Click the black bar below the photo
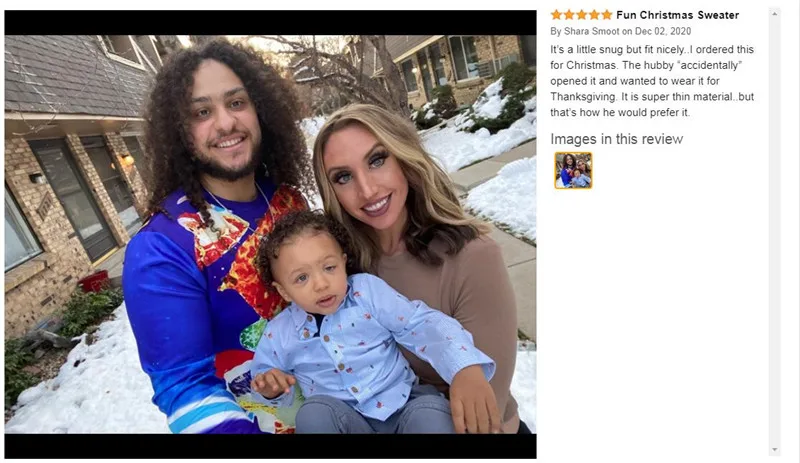The image size is (800, 463). click(270, 446)
